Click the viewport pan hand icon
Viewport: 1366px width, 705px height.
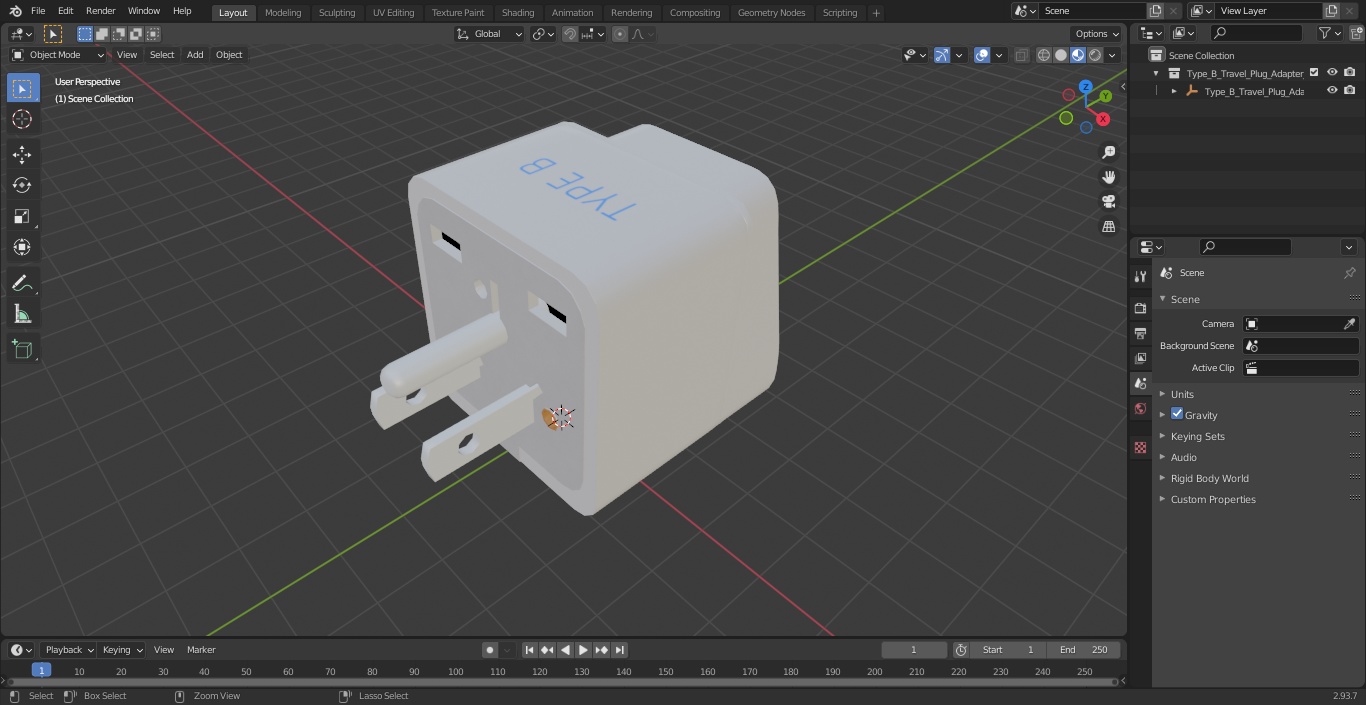1108,177
